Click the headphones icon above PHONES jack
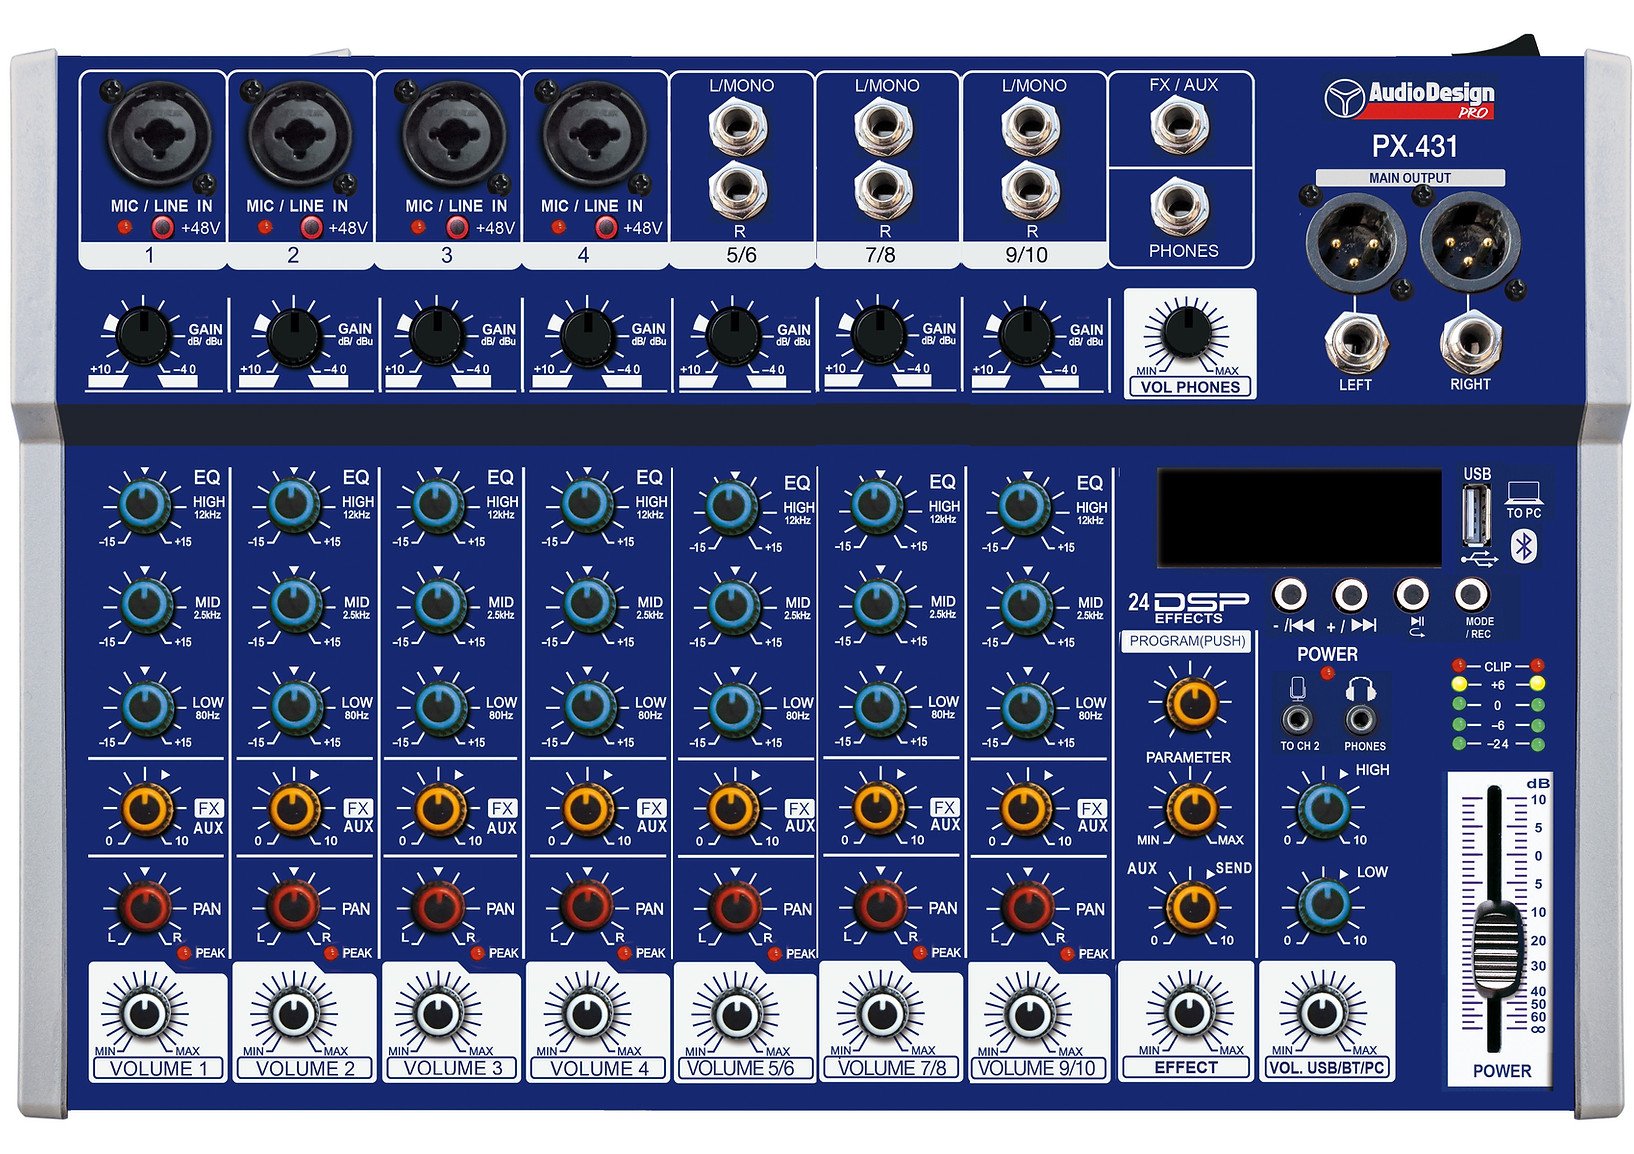Image resolution: width=1634 pixels, height=1154 pixels. (x=1360, y=689)
